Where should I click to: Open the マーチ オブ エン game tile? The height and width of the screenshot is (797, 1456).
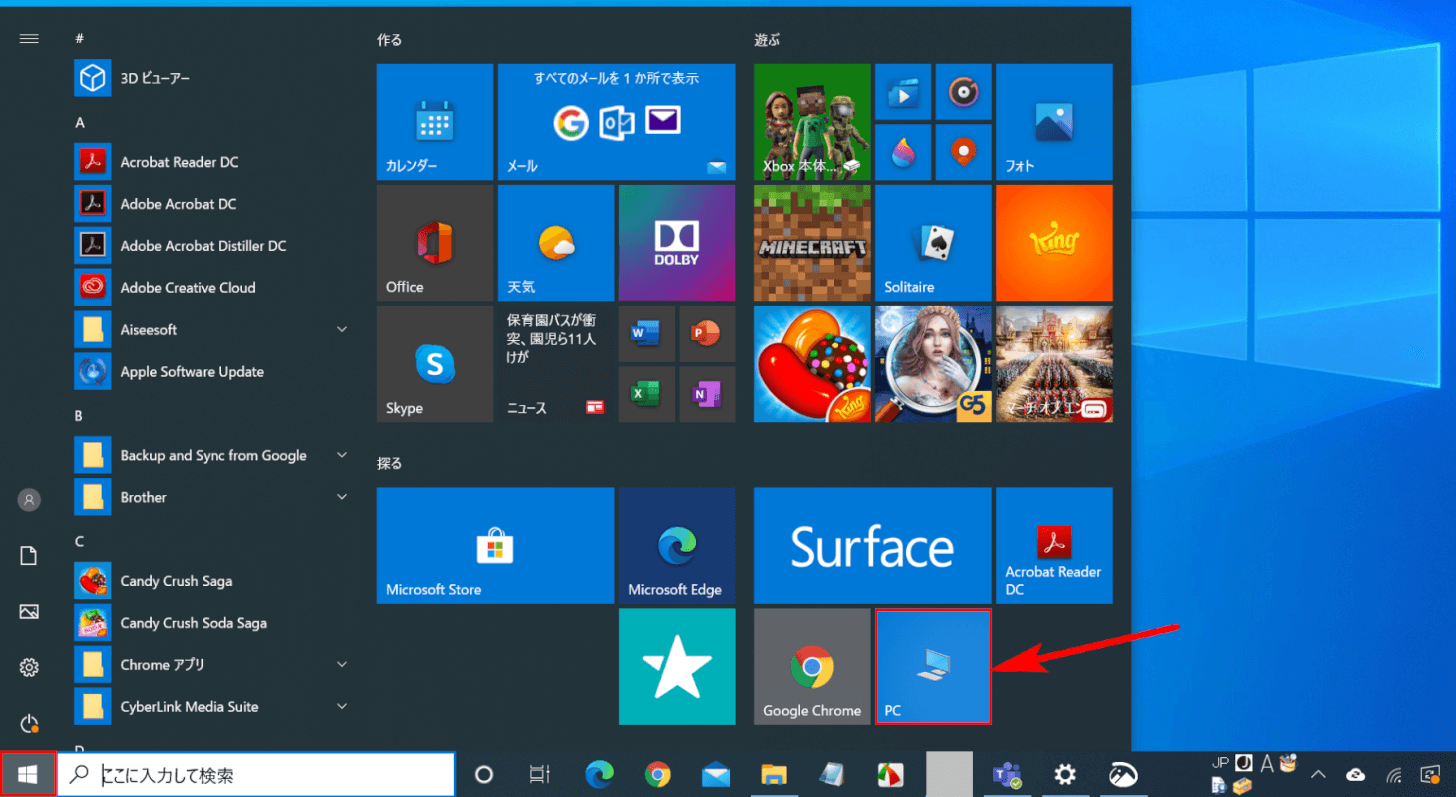point(1054,364)
